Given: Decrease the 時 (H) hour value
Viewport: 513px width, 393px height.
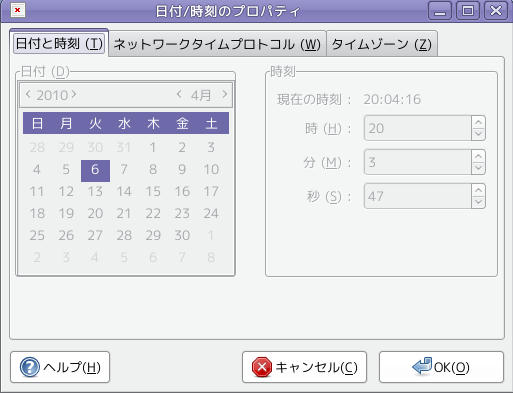Looking at the screenshot, I should click(x=478, y=134).
